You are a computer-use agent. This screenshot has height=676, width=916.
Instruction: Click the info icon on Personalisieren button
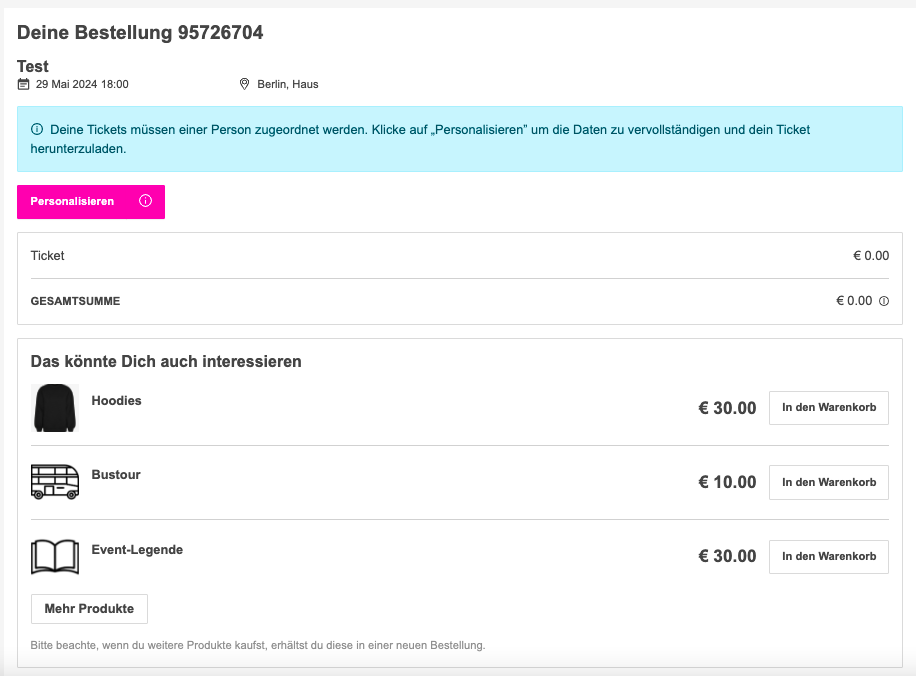point(145,201)
